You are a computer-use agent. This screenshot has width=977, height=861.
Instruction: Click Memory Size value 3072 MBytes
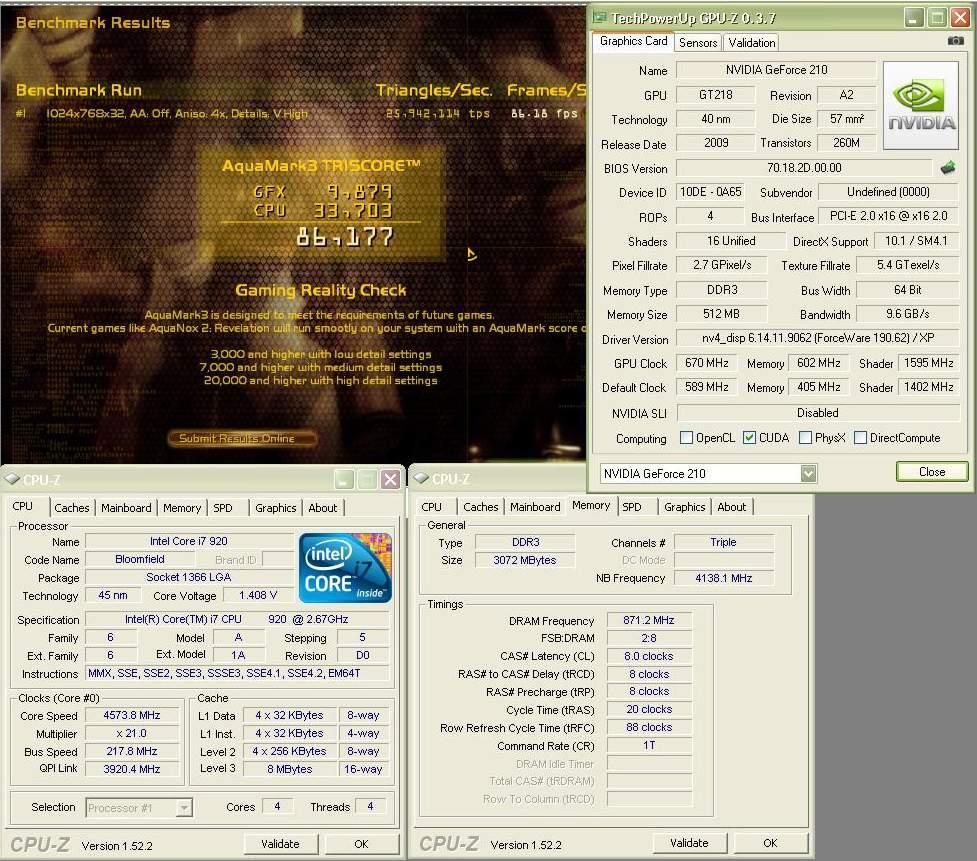[x=525, y=560]
